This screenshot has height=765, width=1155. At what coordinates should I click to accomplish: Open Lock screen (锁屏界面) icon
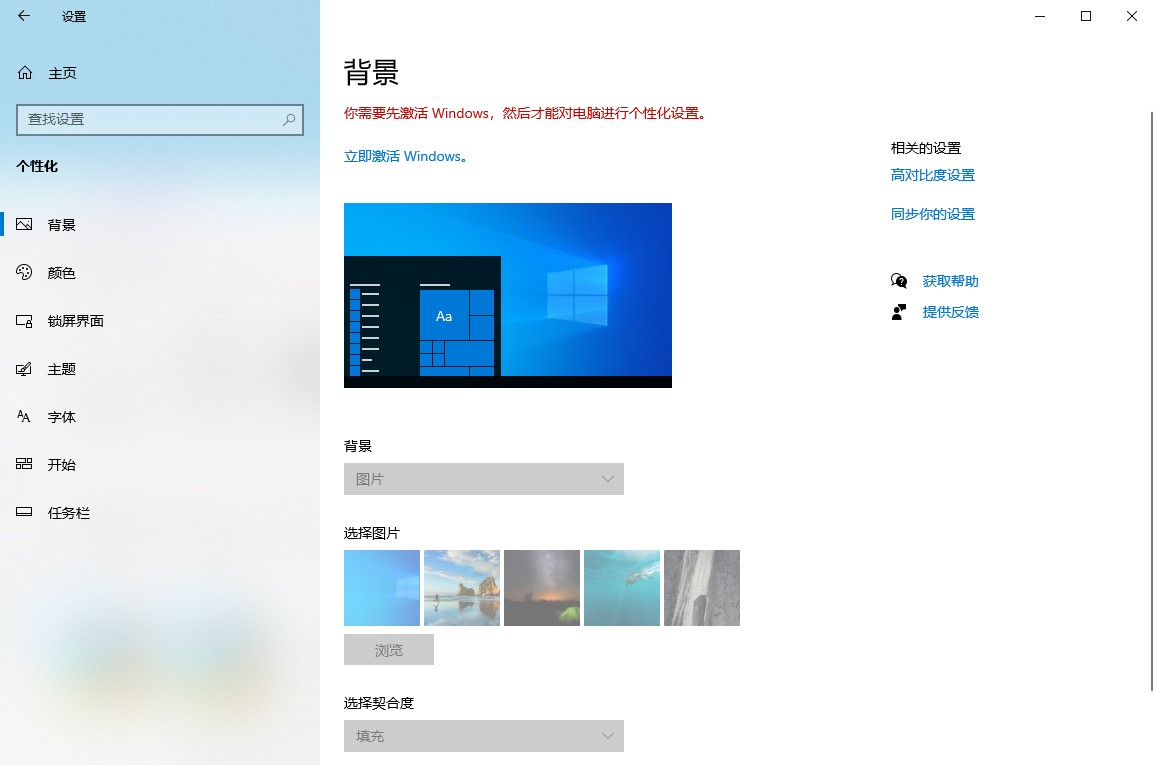[x=25, y=321]
